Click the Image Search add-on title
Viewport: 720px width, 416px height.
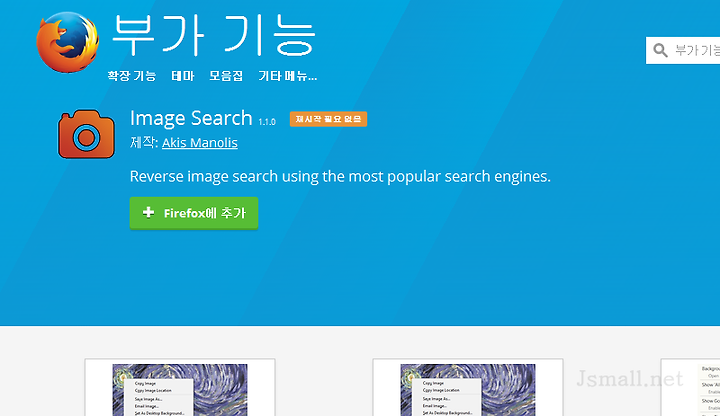pos(191,118)
